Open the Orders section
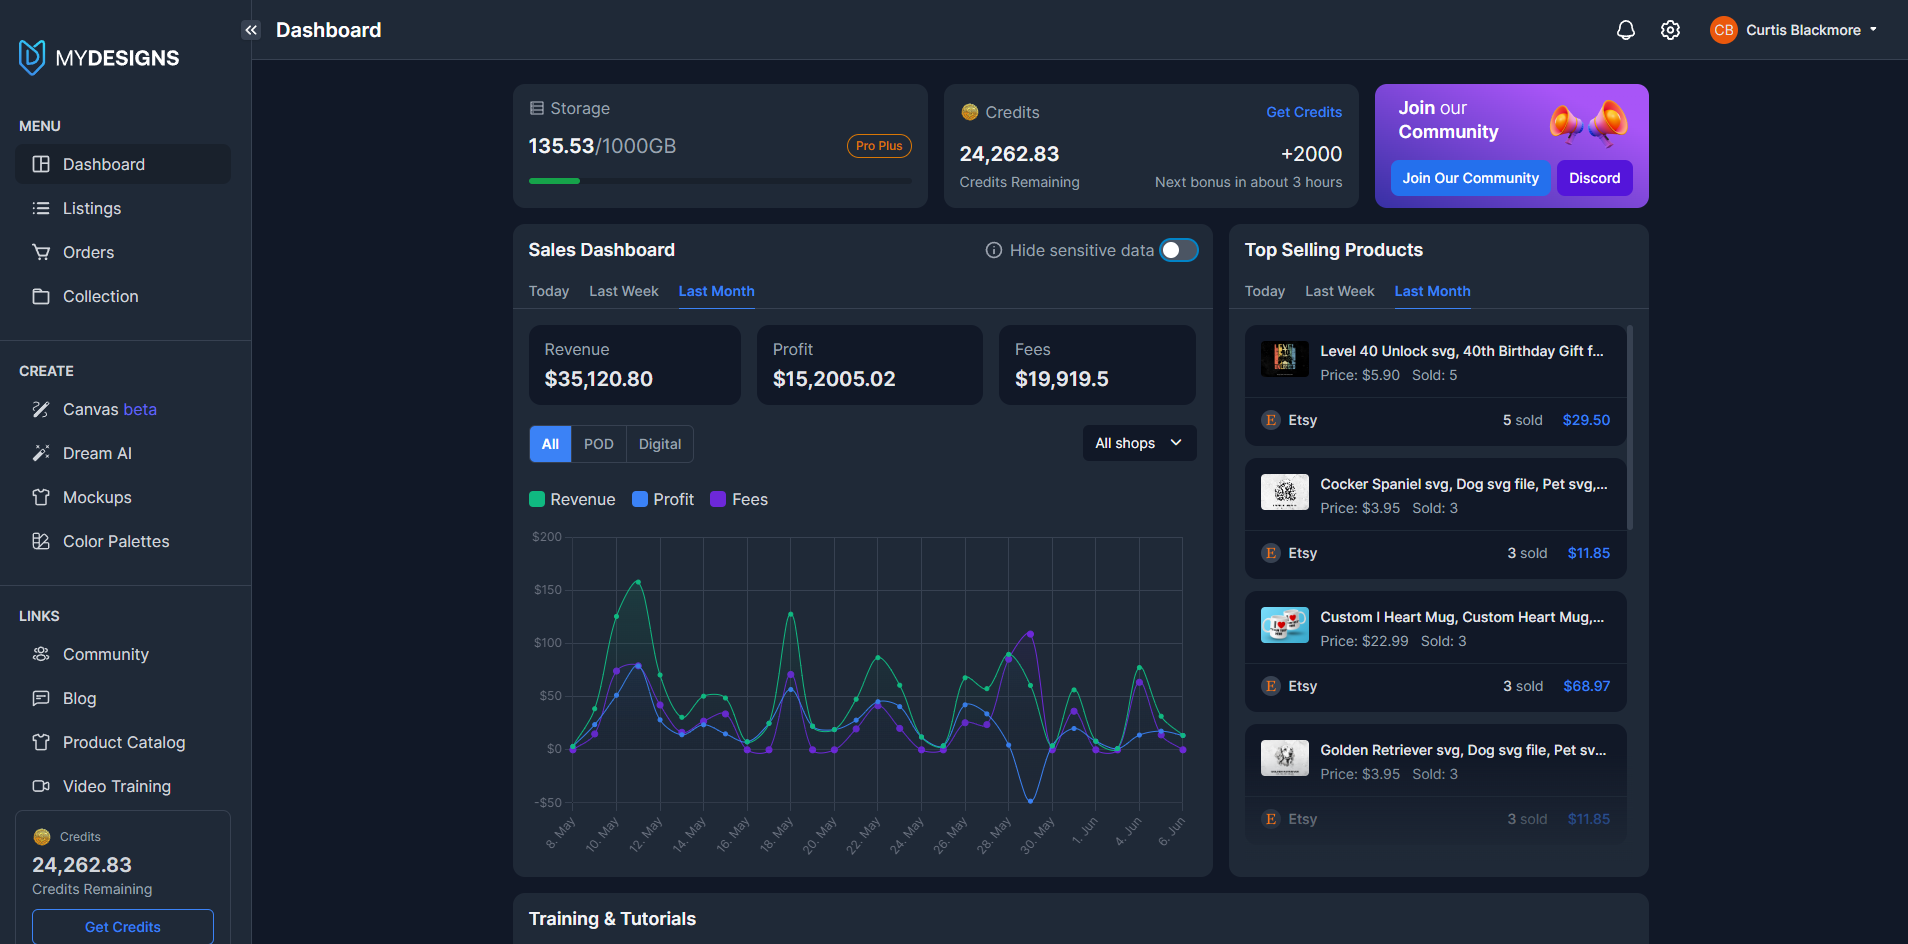Image resolution: width=1908 pixels, height=944 pixels. tap(88, 252)
